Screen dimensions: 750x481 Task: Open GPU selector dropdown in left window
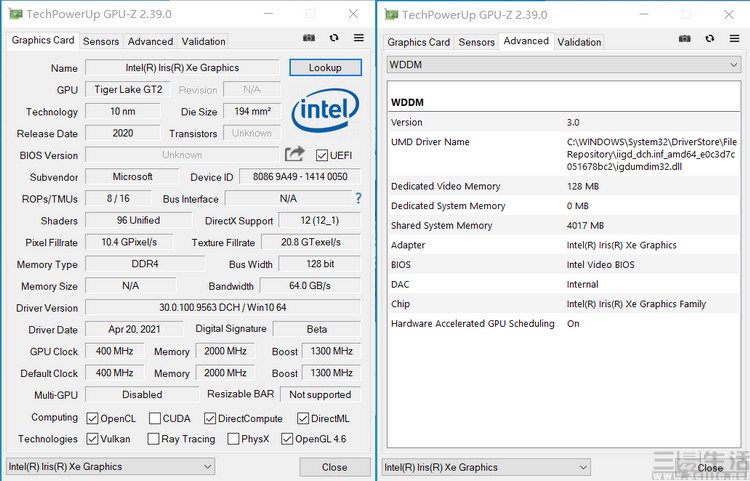click(x=110, y=466)
